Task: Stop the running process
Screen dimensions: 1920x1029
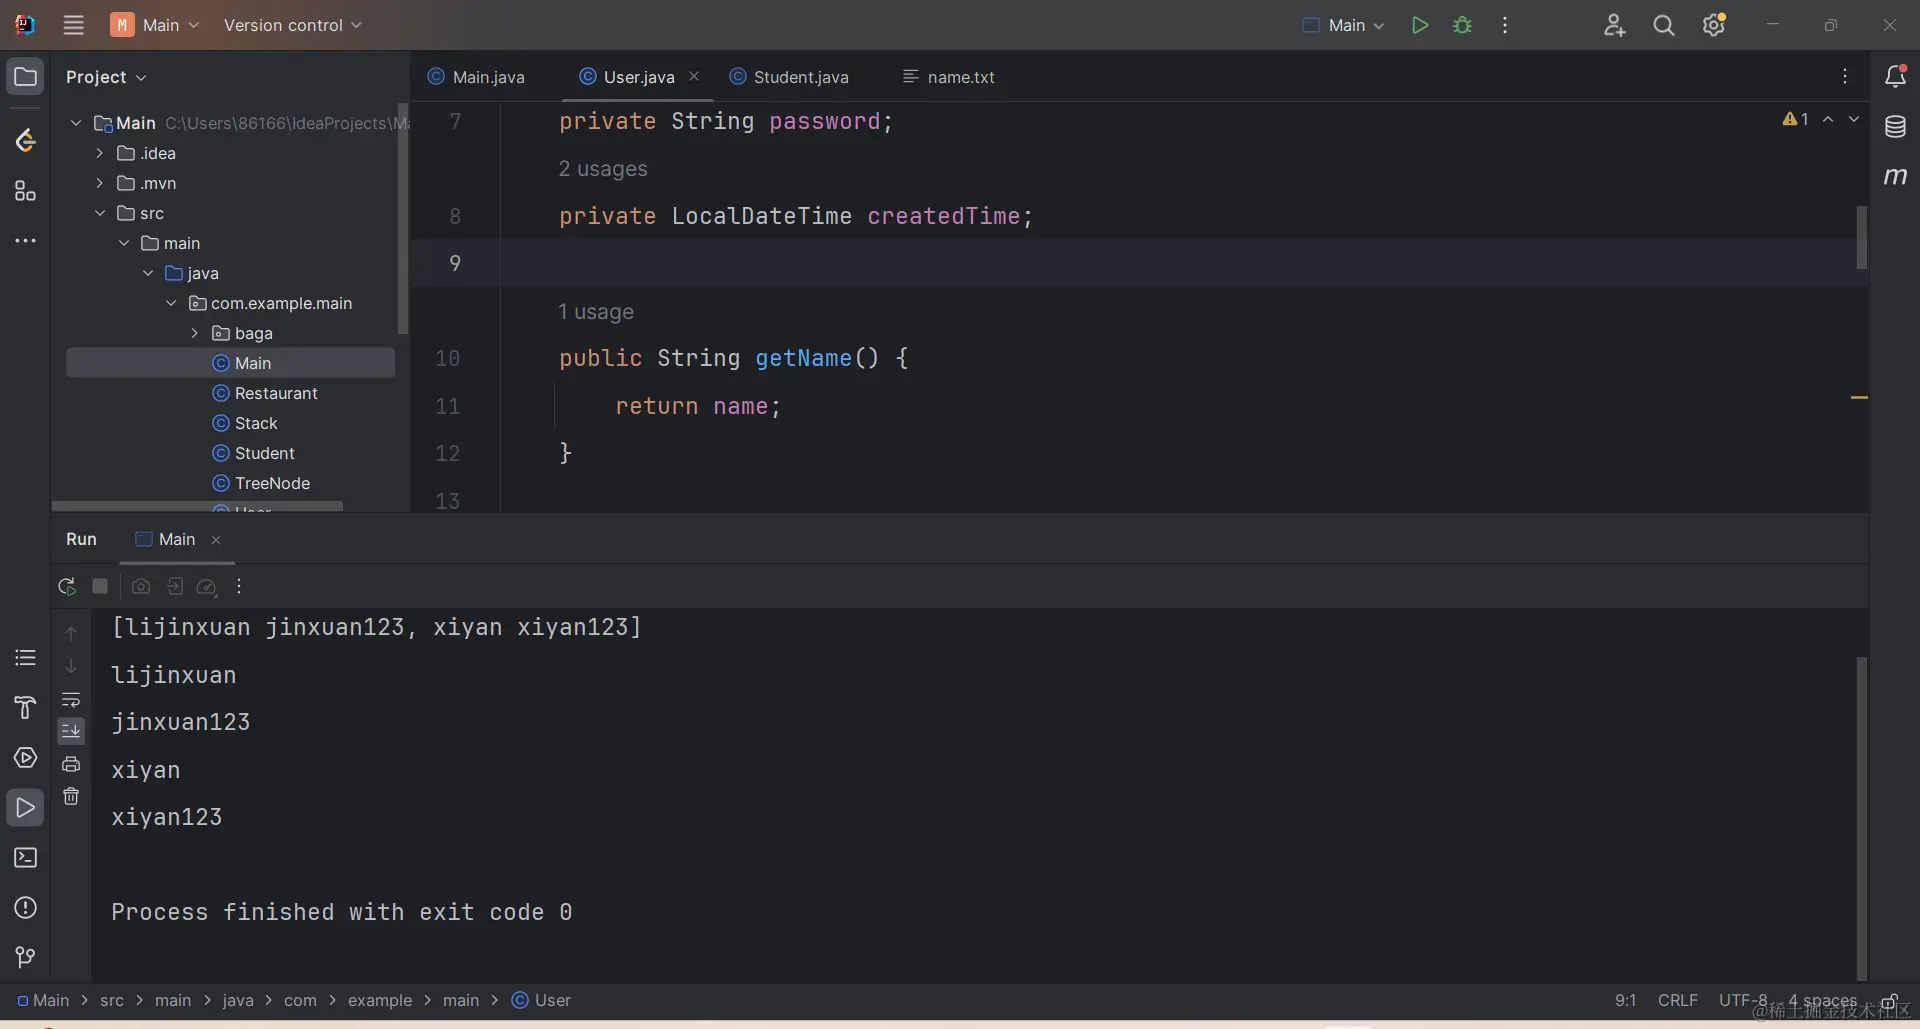Action: pos(100,586)
